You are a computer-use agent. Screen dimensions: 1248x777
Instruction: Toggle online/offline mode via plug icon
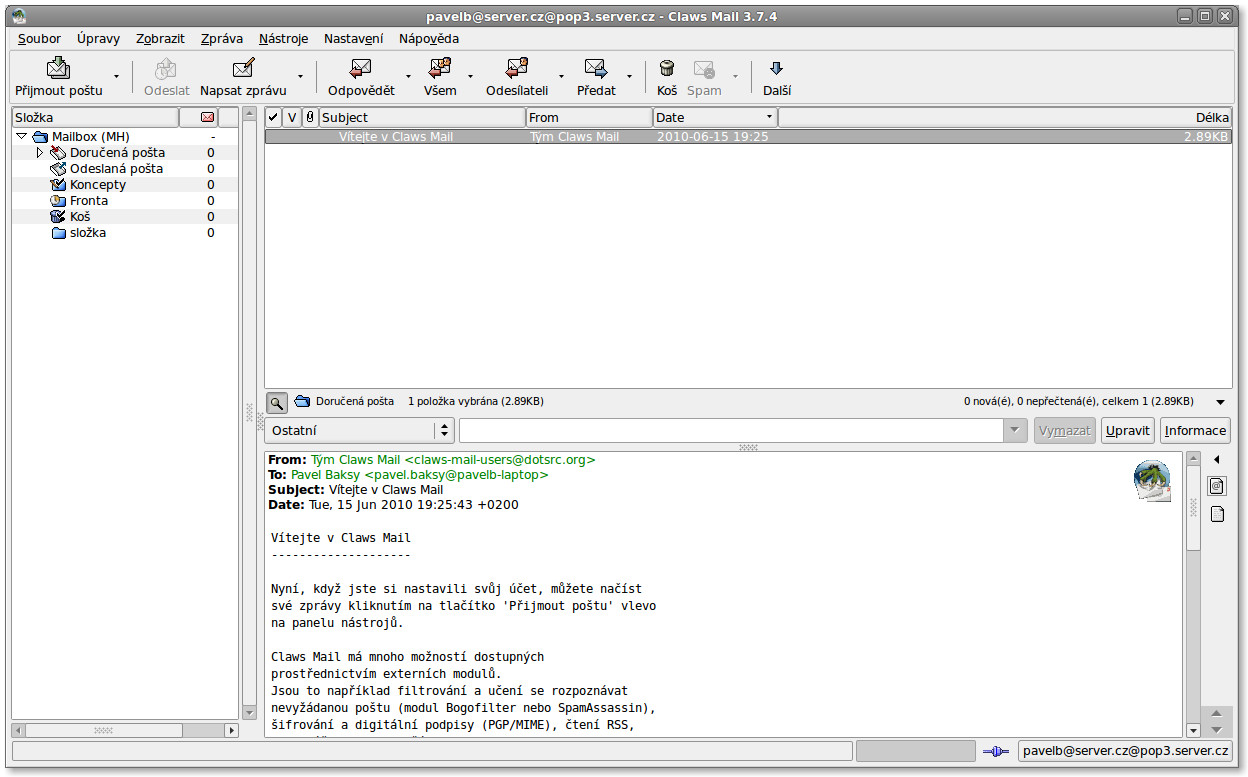point(995,751)
